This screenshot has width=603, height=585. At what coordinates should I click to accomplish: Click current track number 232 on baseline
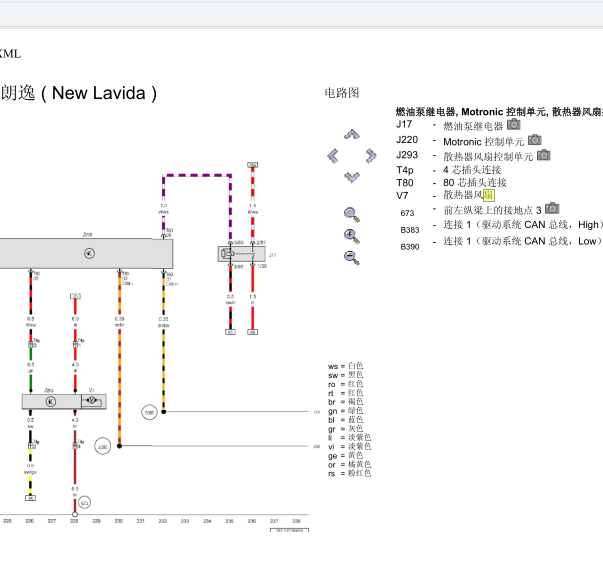point(163,521)
